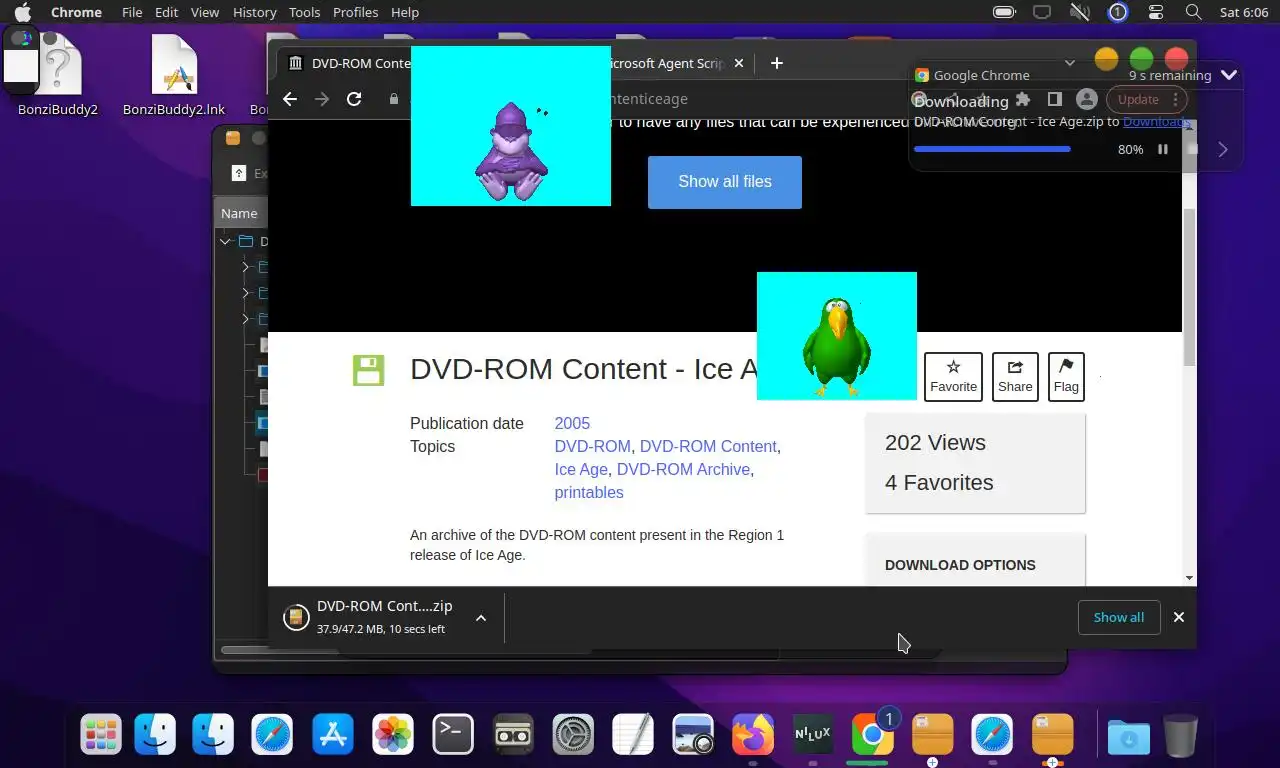Image resolution: width=1280 pixels, height=768 pixels.
Task: Open System Preferences gear in dock
Action: coord(573,735)
